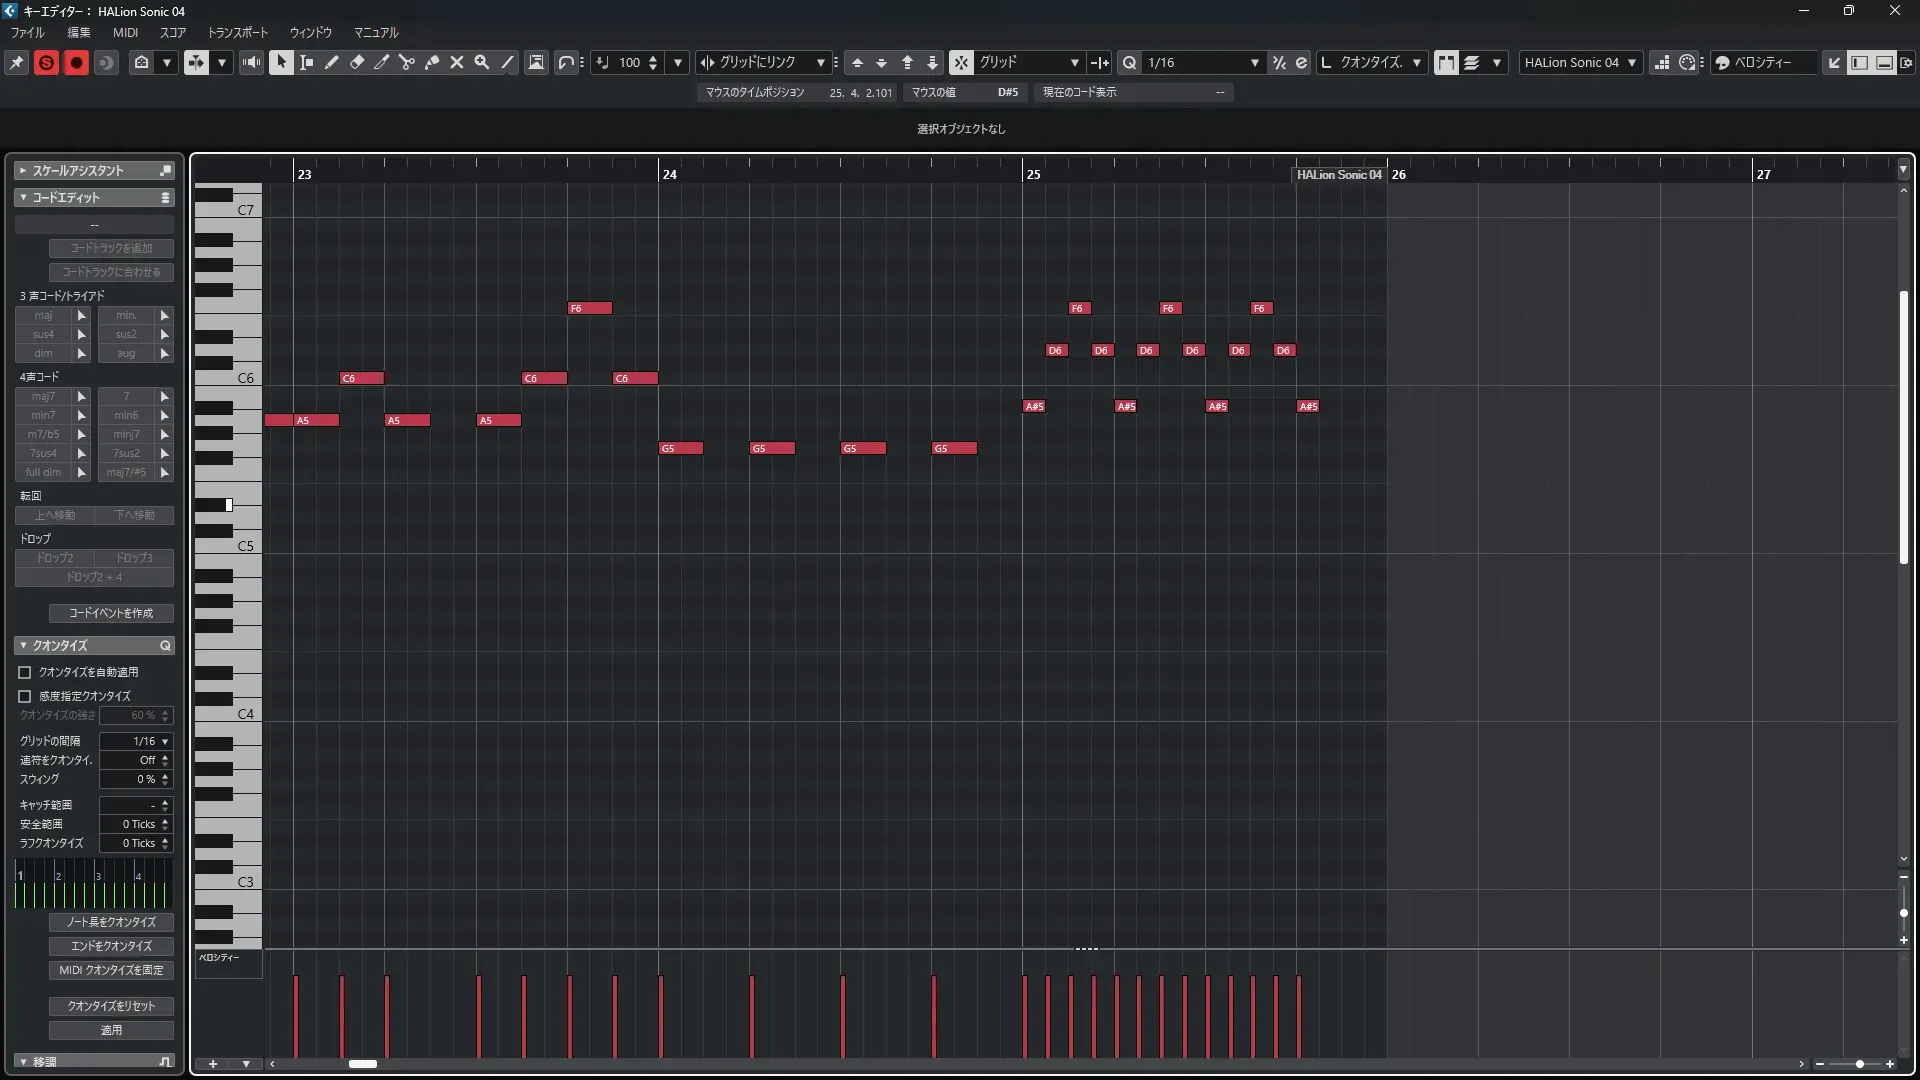
Task: Enable クオンタイズを自動適用 checkbox
Action: [x=25, y=673]
